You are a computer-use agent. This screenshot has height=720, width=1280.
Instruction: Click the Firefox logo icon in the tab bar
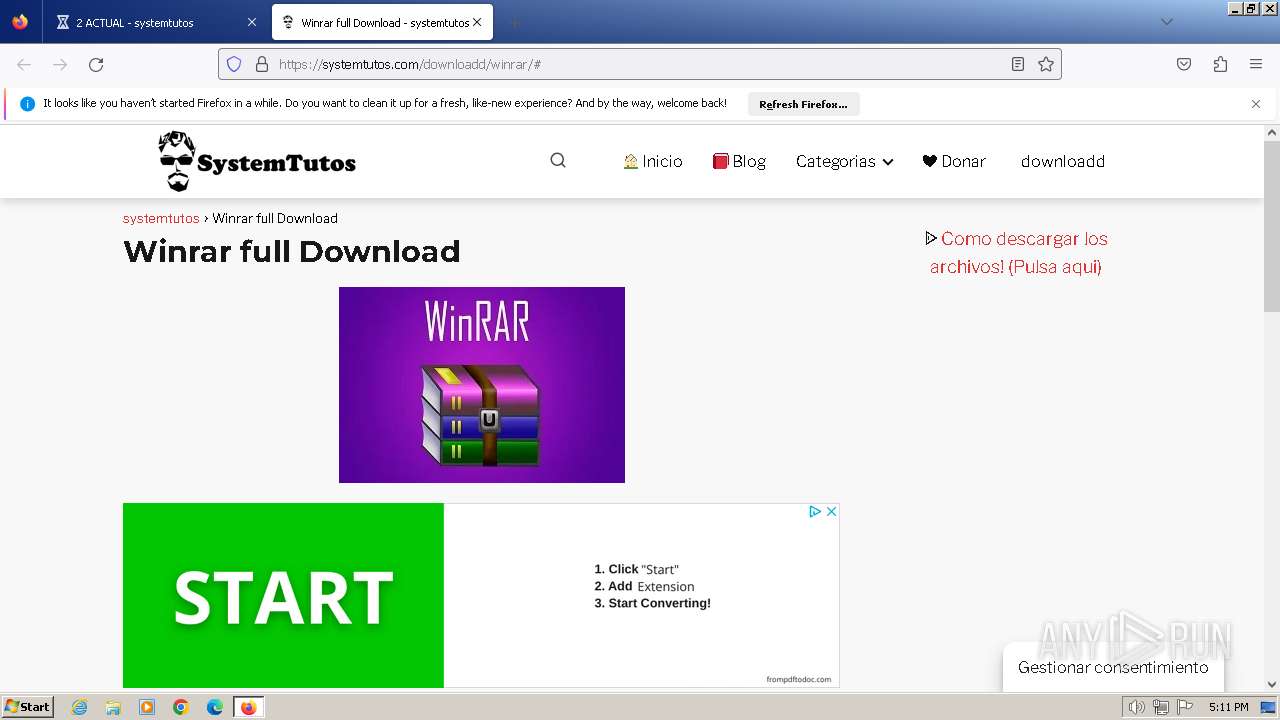pos(20,22)
